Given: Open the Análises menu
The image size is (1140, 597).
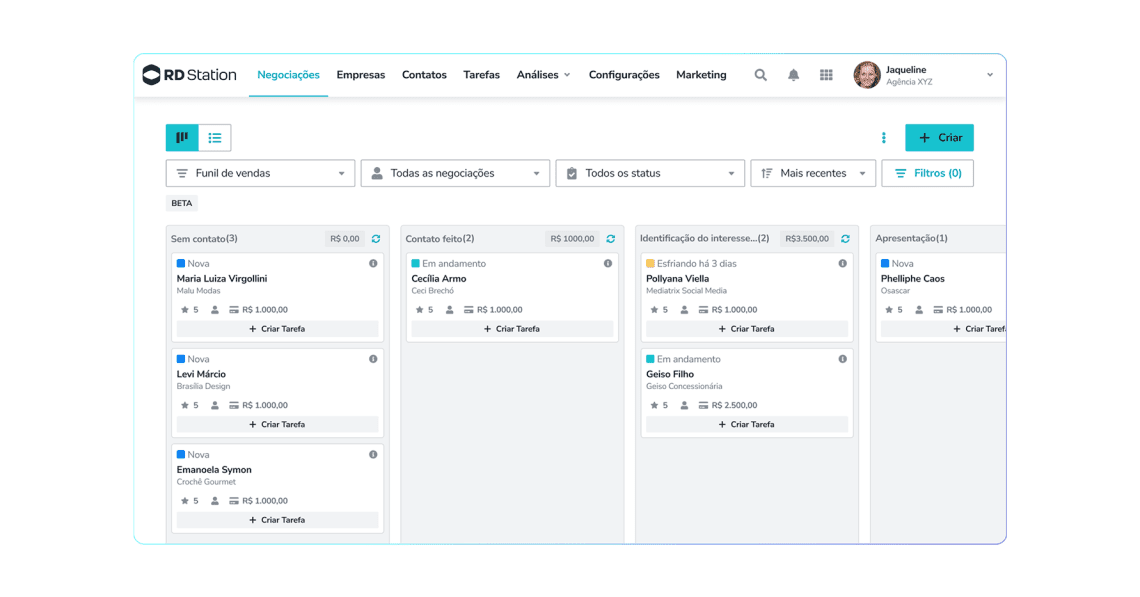Looking at the screenshot, I should tap(543, 75).
